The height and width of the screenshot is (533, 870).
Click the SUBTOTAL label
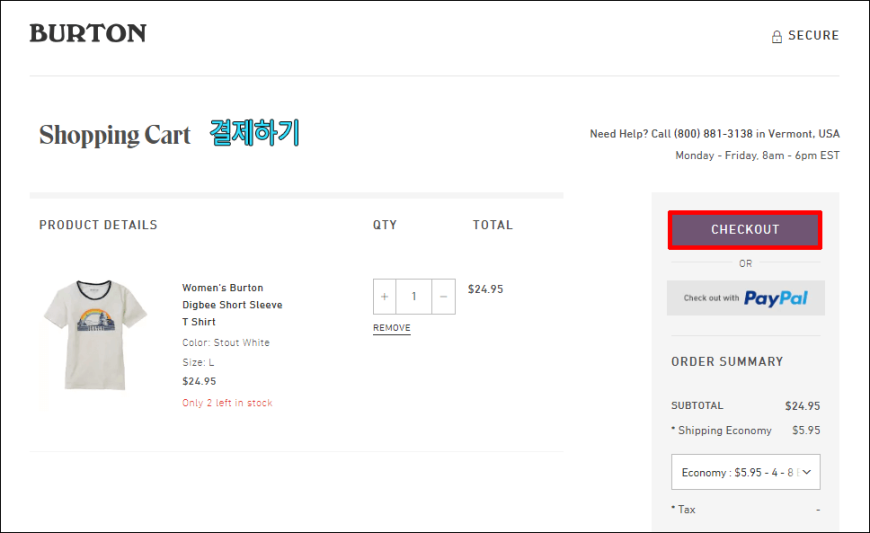[x=697, y=405]
